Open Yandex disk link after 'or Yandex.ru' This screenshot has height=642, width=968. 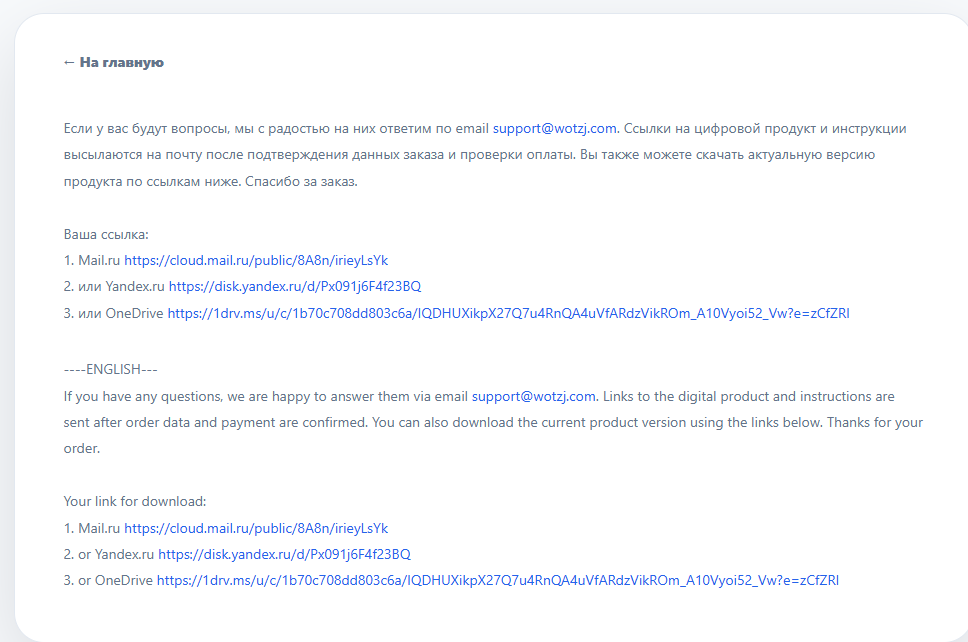click(285, 554)
